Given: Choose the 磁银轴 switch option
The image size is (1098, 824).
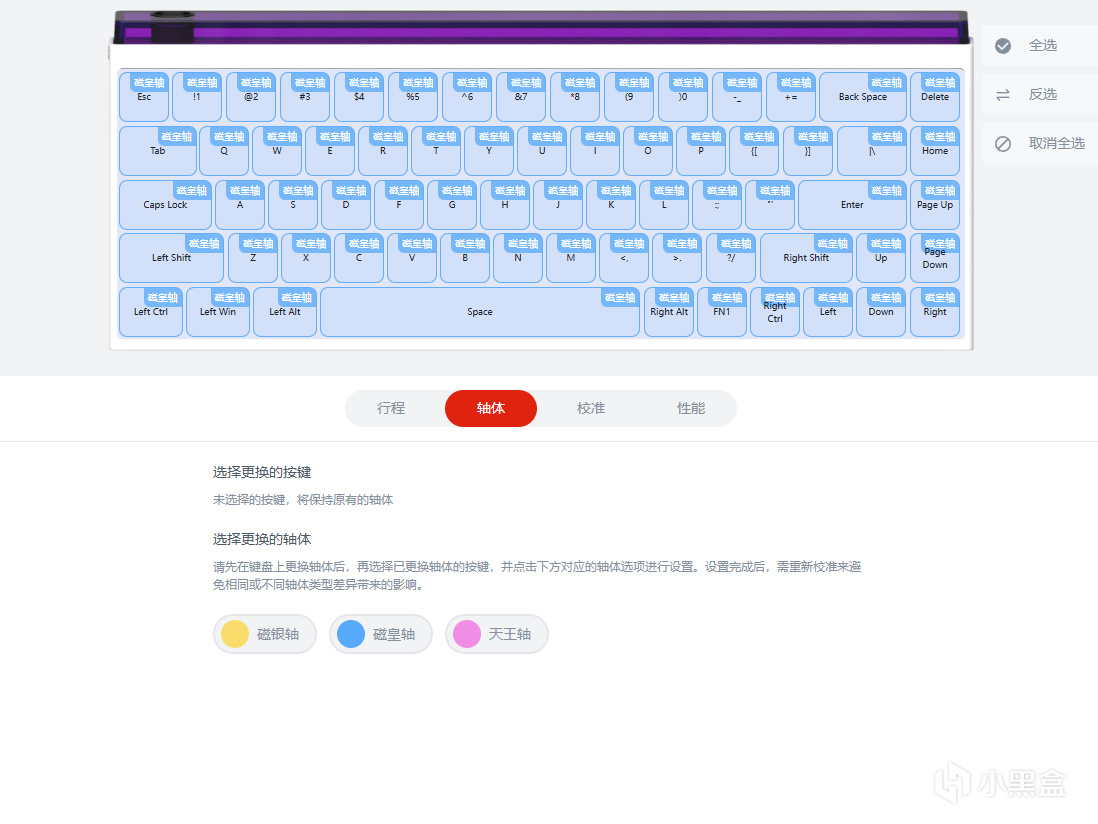Looking at the screenshot, I should tap(265, 634).
